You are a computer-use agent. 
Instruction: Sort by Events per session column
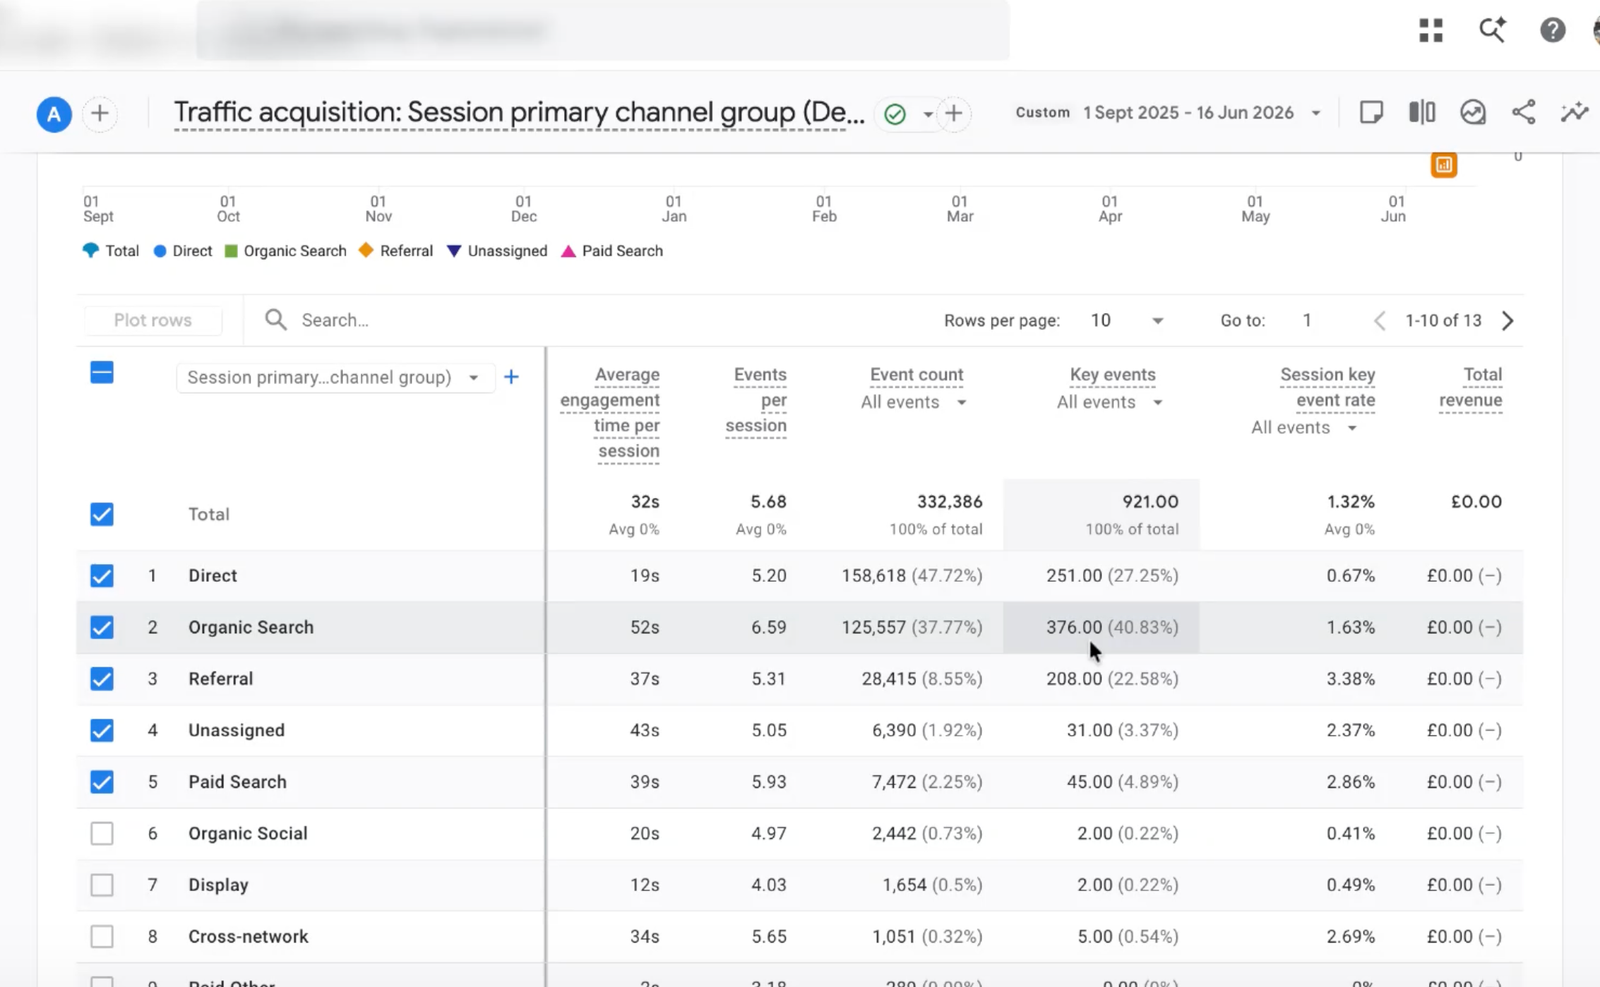[x=757, y=400]
